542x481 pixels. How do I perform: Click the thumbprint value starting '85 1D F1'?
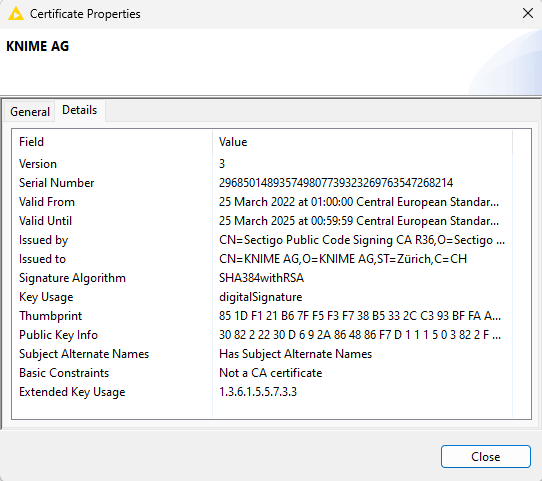point(360,316)
